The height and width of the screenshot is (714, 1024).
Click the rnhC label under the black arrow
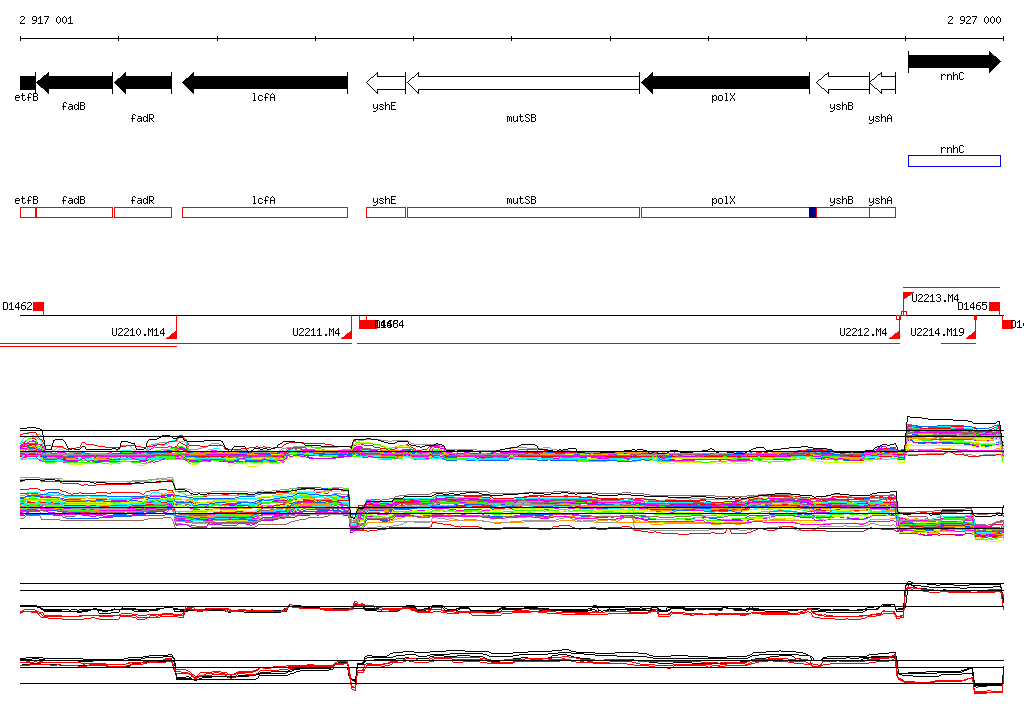pyautogui.click(x=952, y=76)
